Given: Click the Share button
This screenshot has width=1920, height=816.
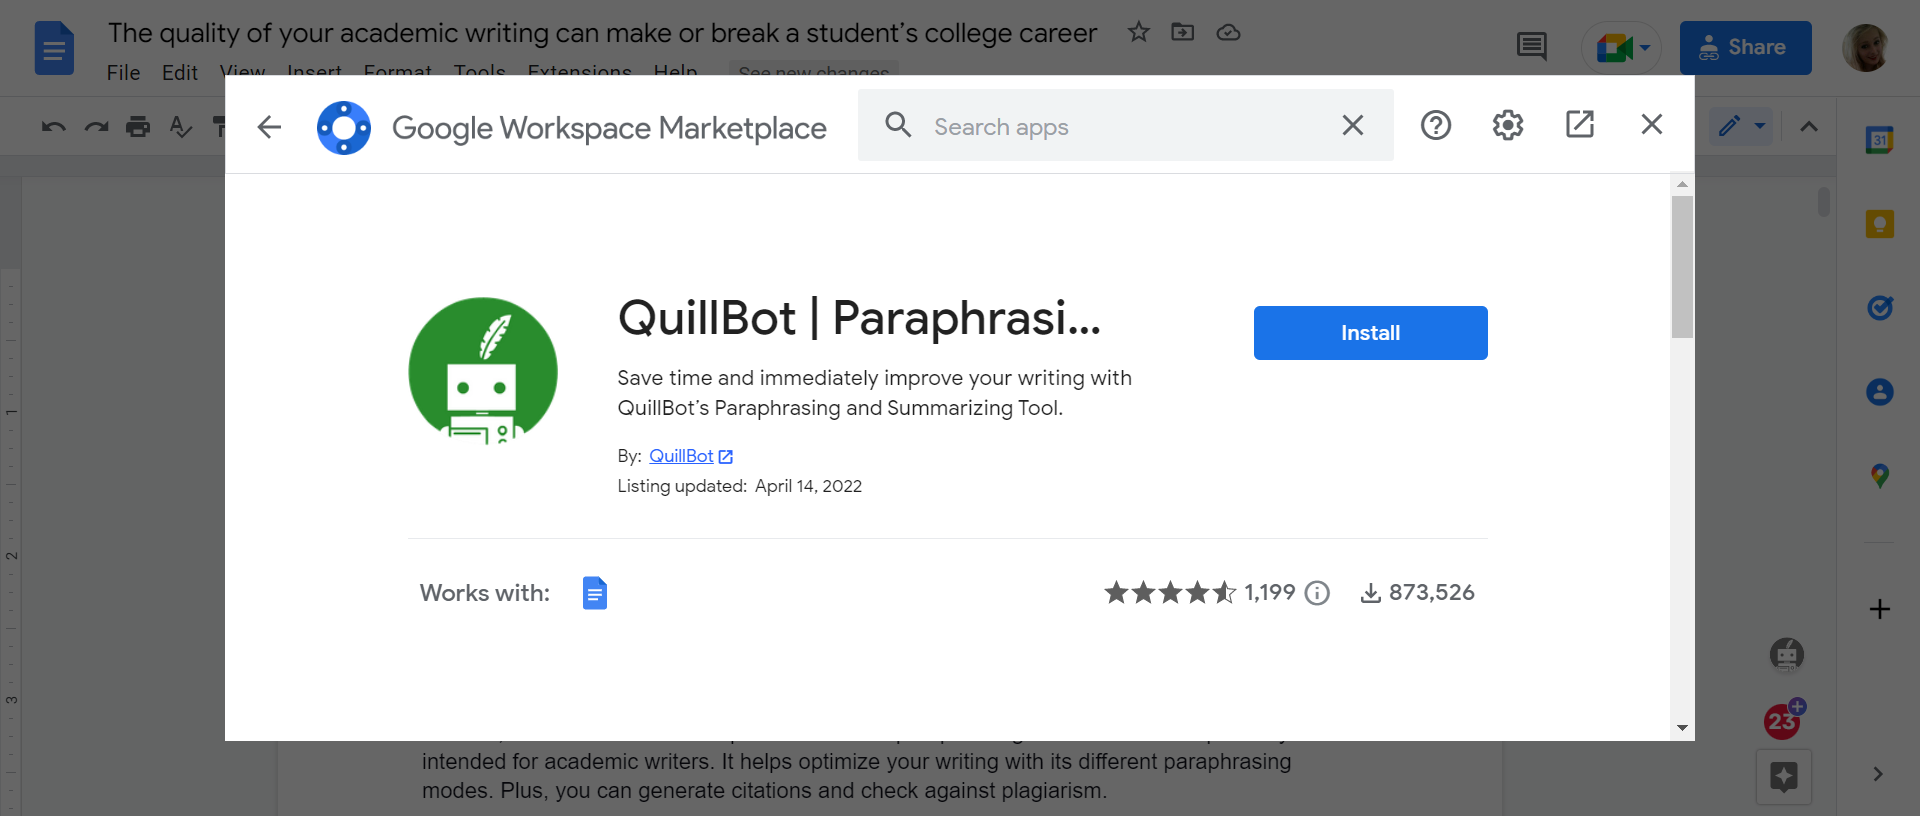Looking at the screenshot, I should point(1745,47).
